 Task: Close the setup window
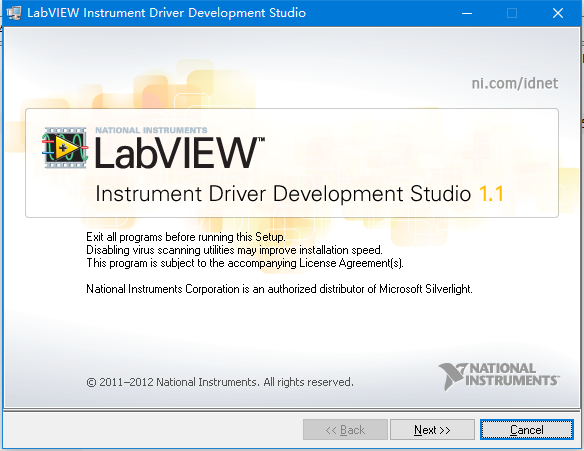[558, 13]
